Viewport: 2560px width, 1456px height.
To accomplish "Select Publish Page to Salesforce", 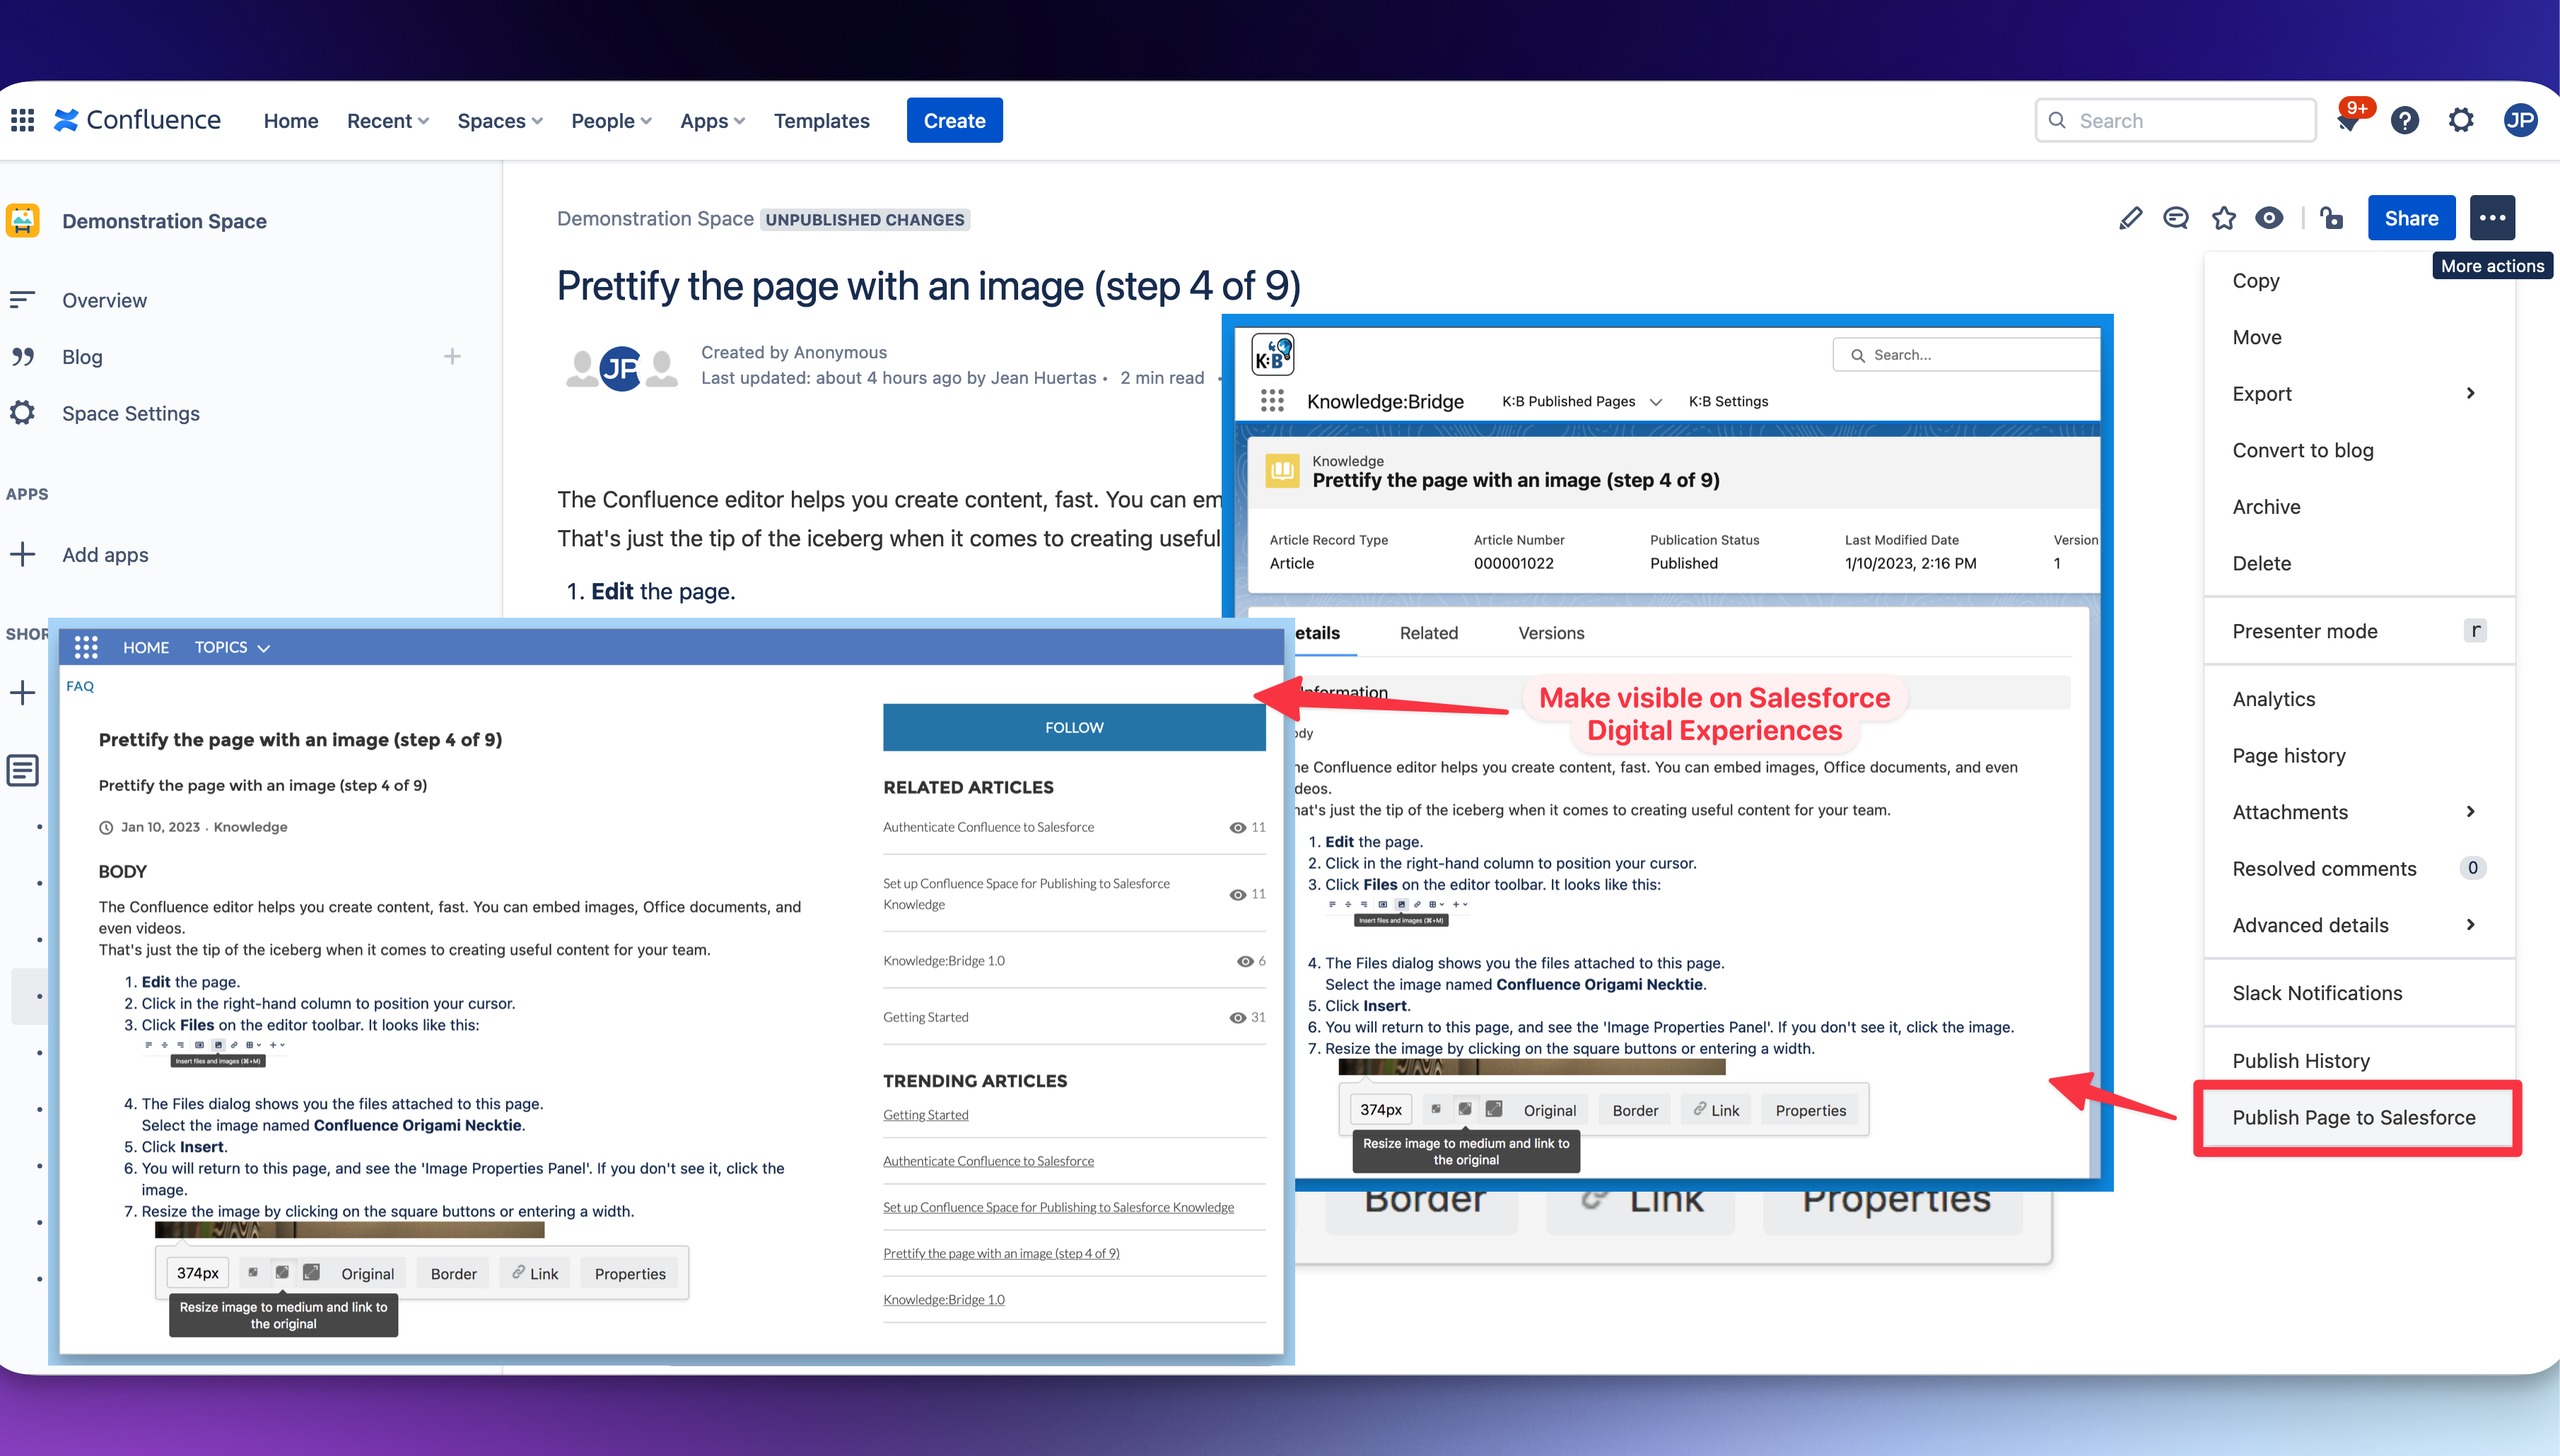I will pos(2355,1117).
